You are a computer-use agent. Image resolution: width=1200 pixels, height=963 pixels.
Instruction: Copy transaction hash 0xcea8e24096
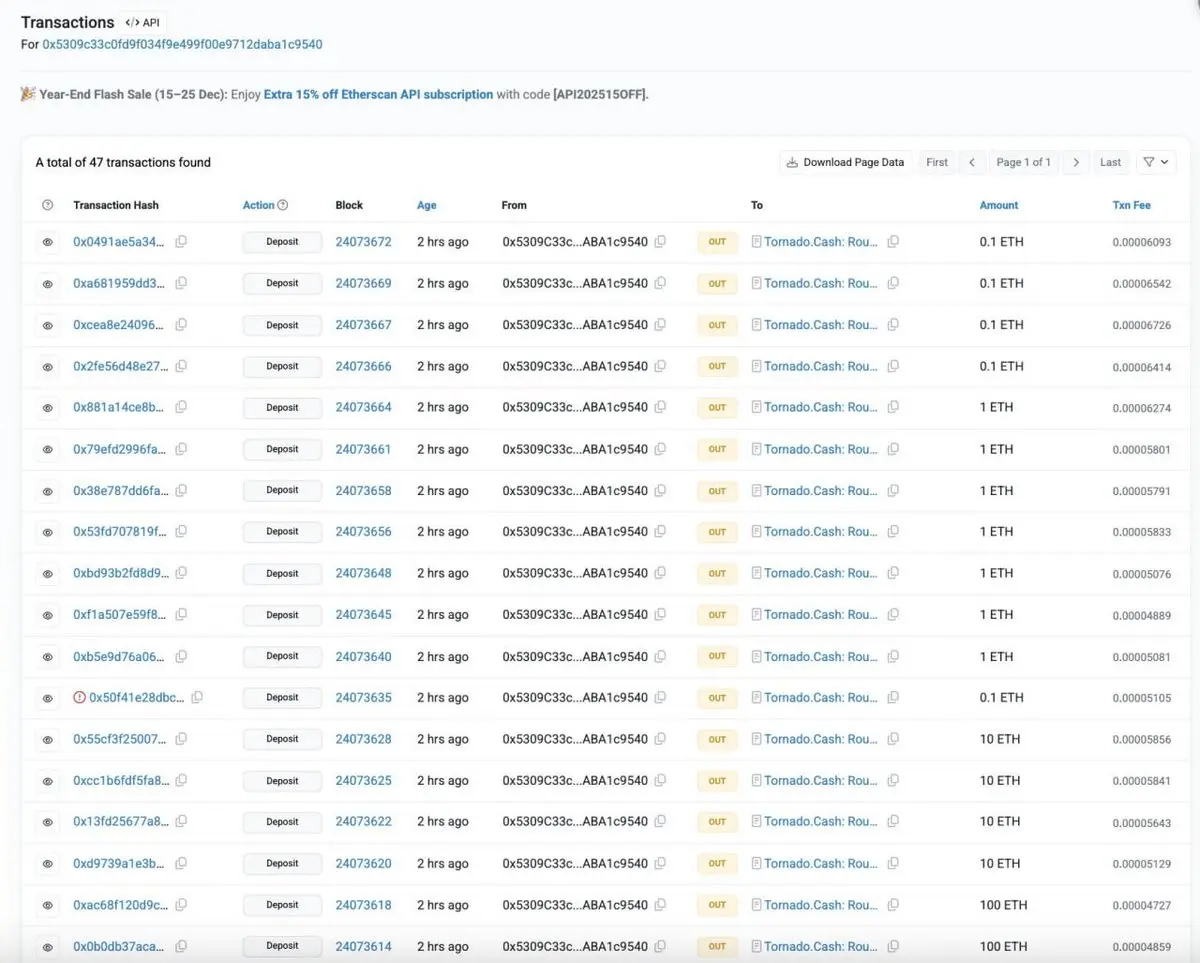(181, 325)
